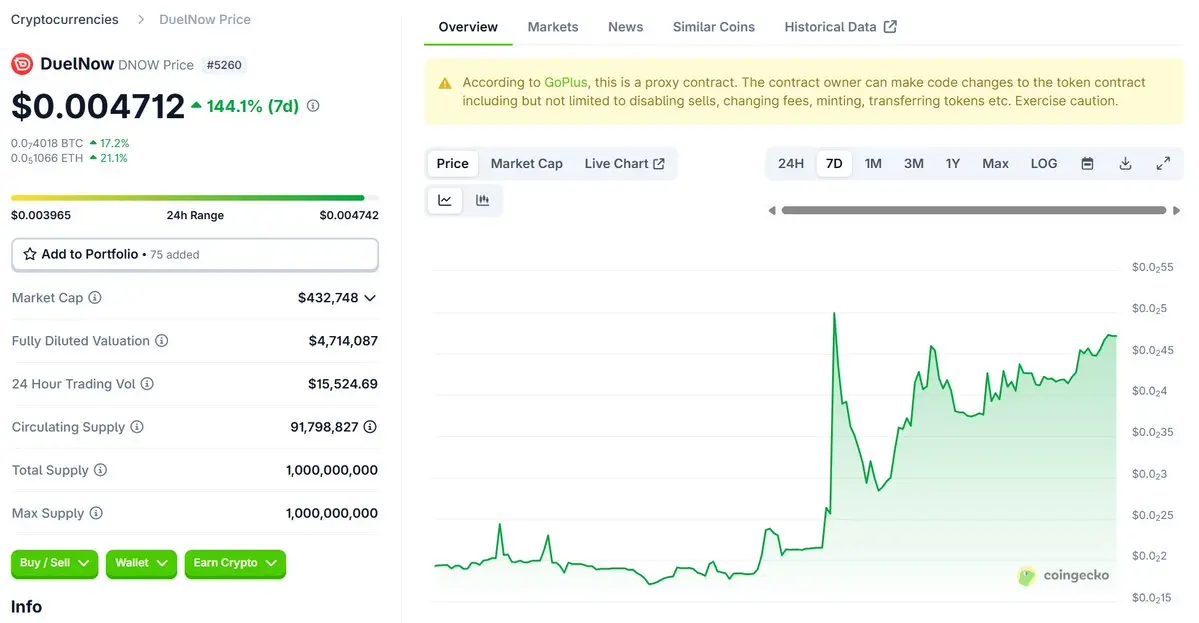This screenshot has width=1199, height=623.
Task: Click the star icon in Add to Portfolio
Action: tap(30, 254)
